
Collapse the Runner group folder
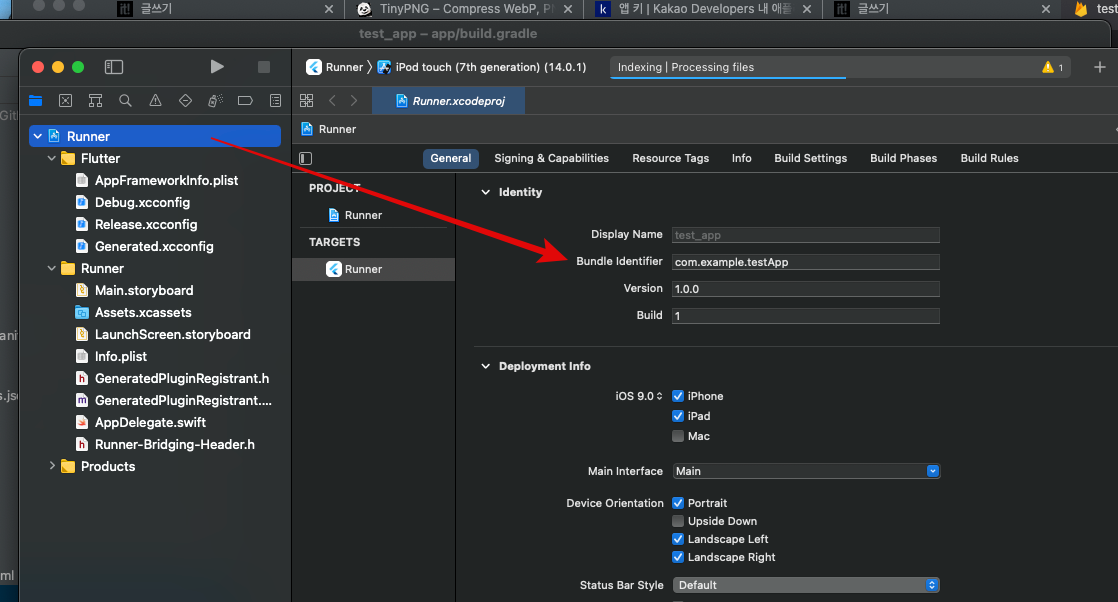51,268
